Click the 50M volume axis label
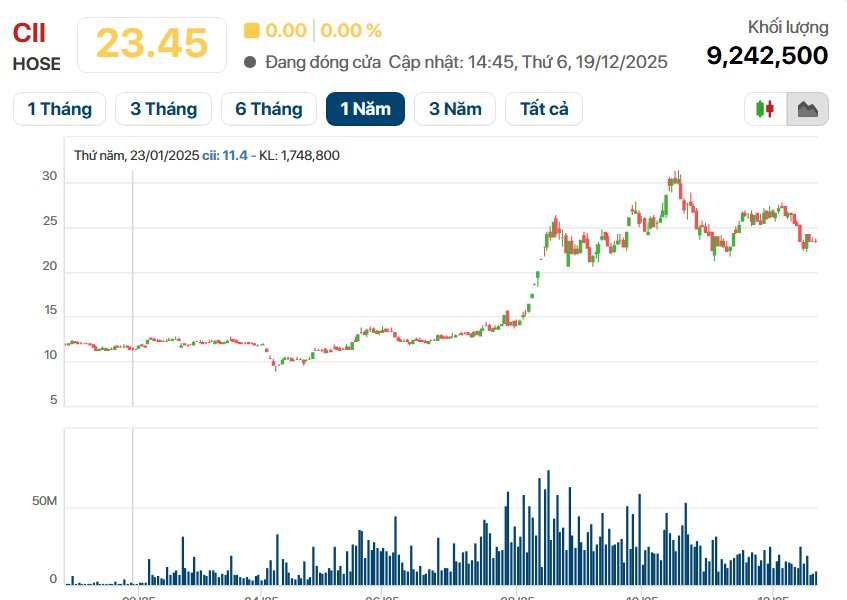Image resolution: width=847 pixels, height=600 pixels. click(45, 500)
